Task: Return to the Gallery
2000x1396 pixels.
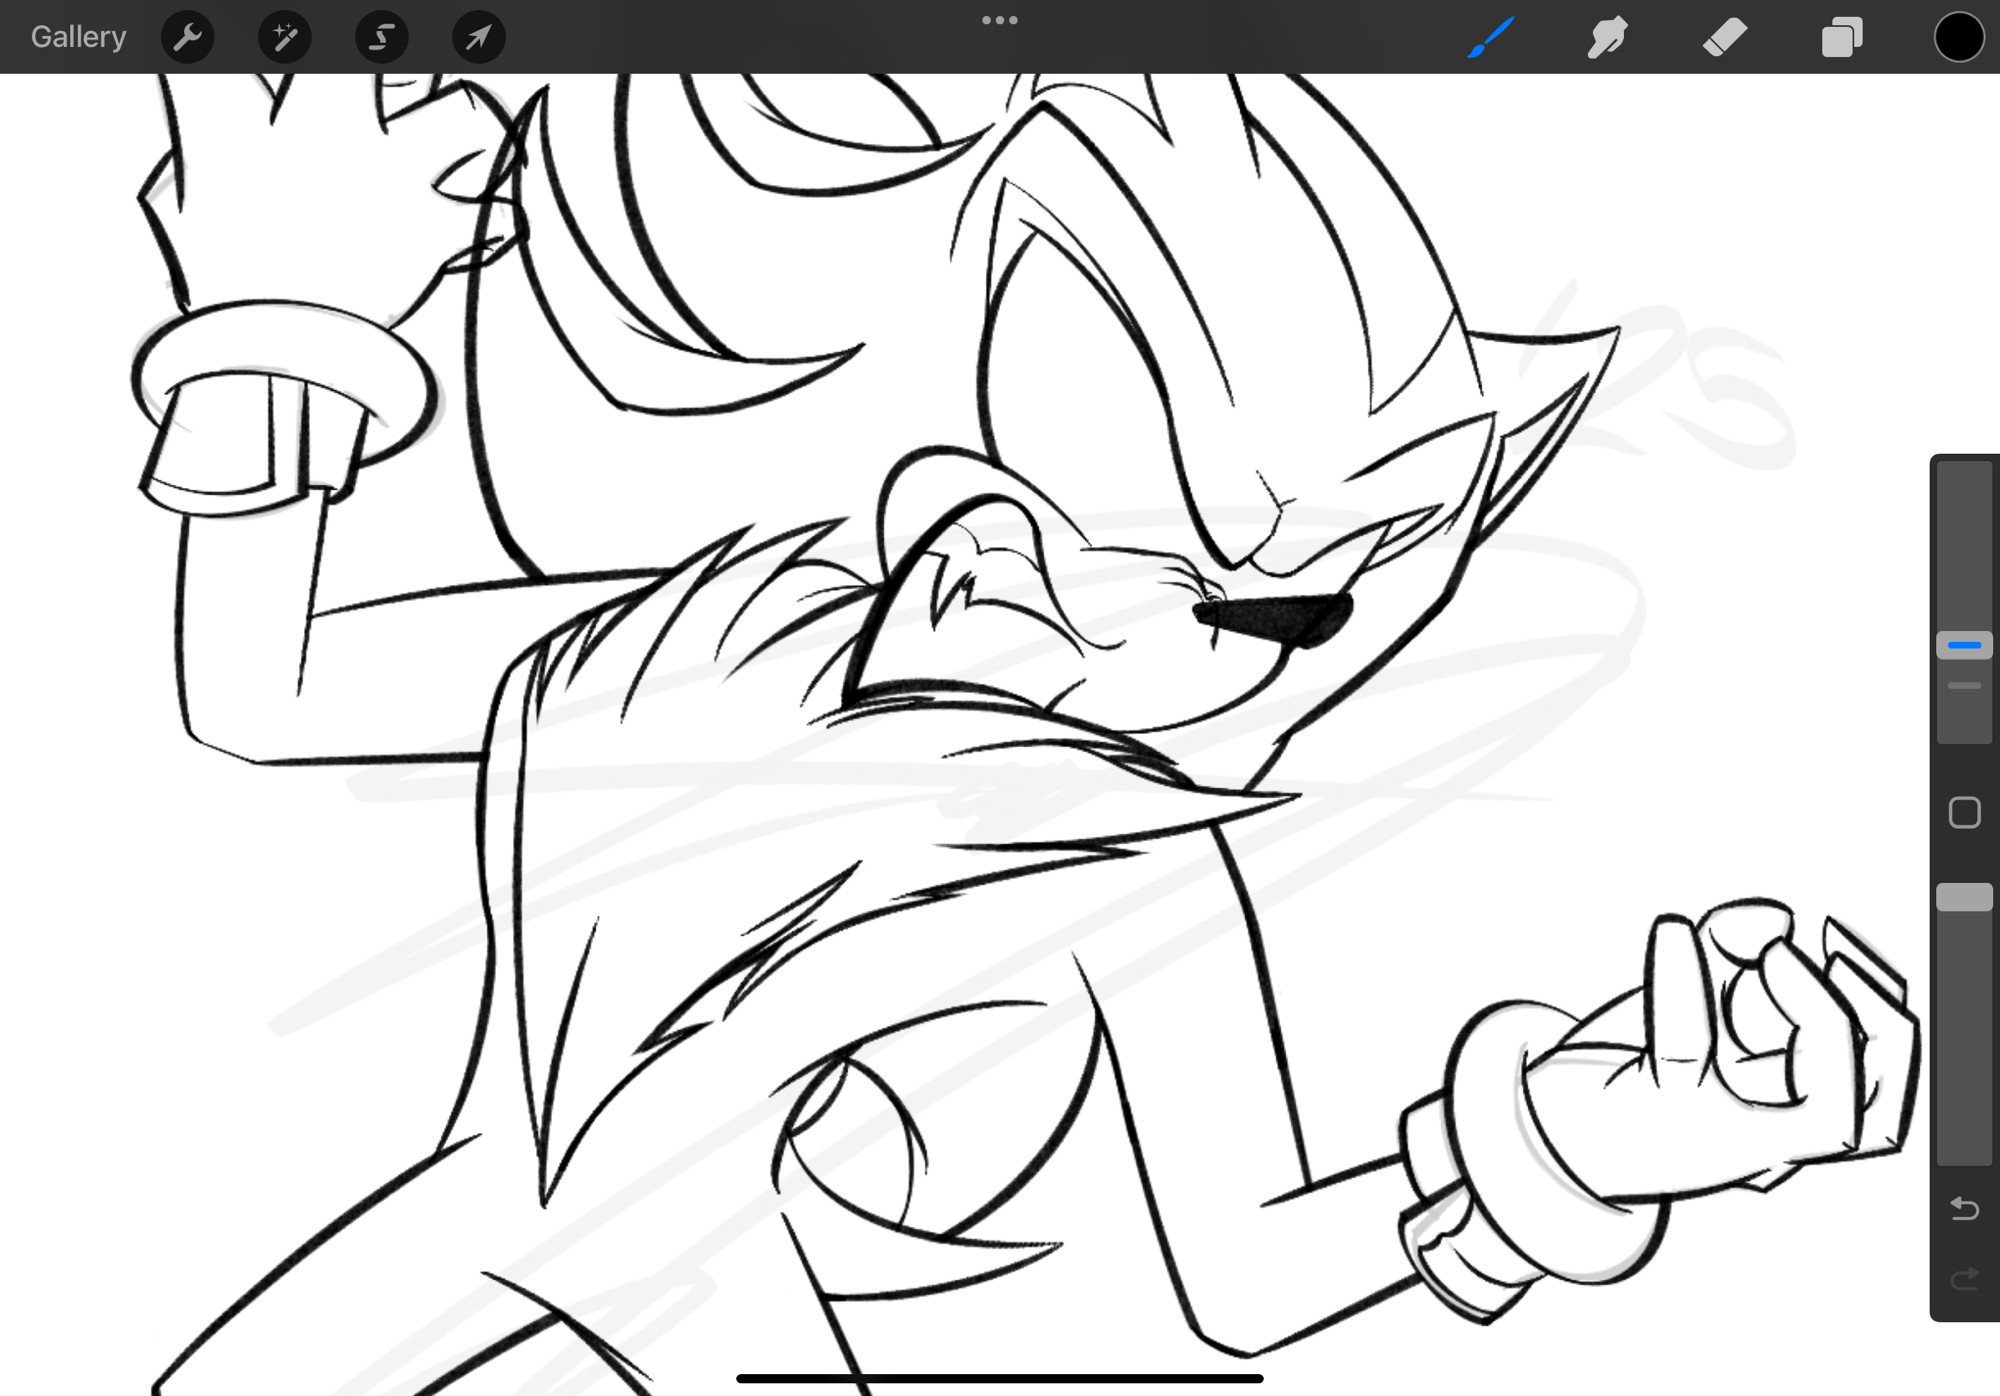Action: pyautogui.click(x=78, y=37)
